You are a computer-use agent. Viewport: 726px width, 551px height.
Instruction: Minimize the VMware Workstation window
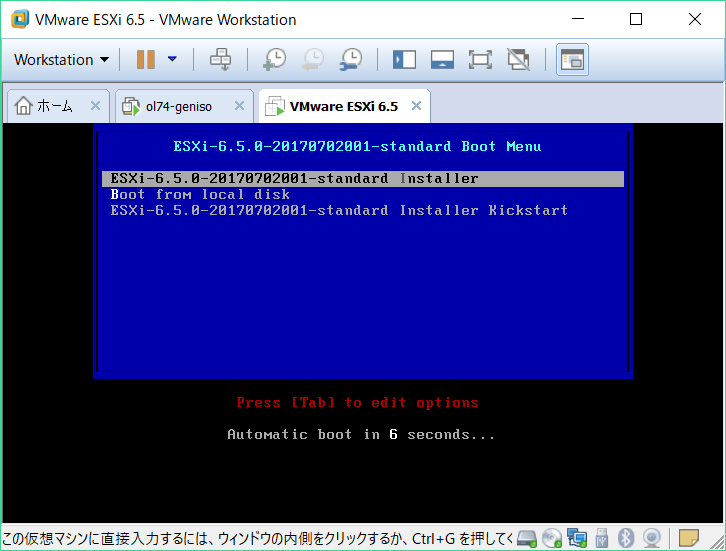[x=578, y=19]
